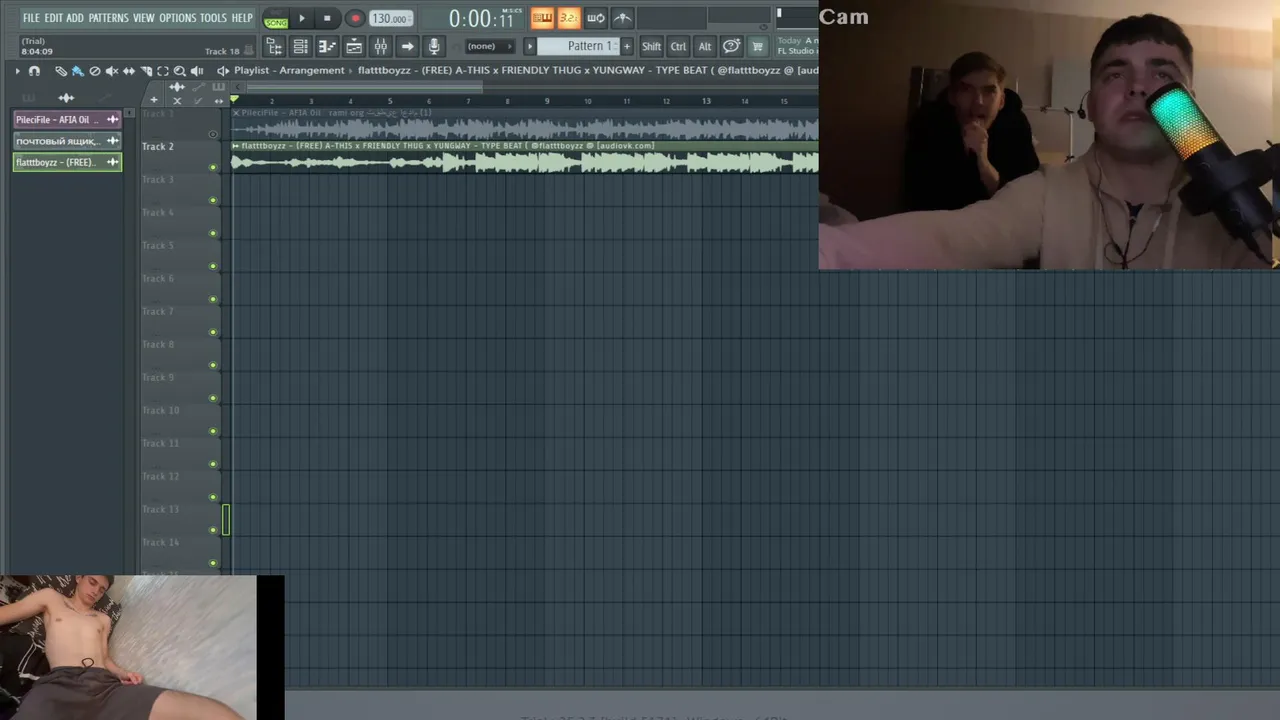Toggle the orange metronome button
Image resolution: width=1280 pixels, height=720 pixels.
tap(542, 18)
